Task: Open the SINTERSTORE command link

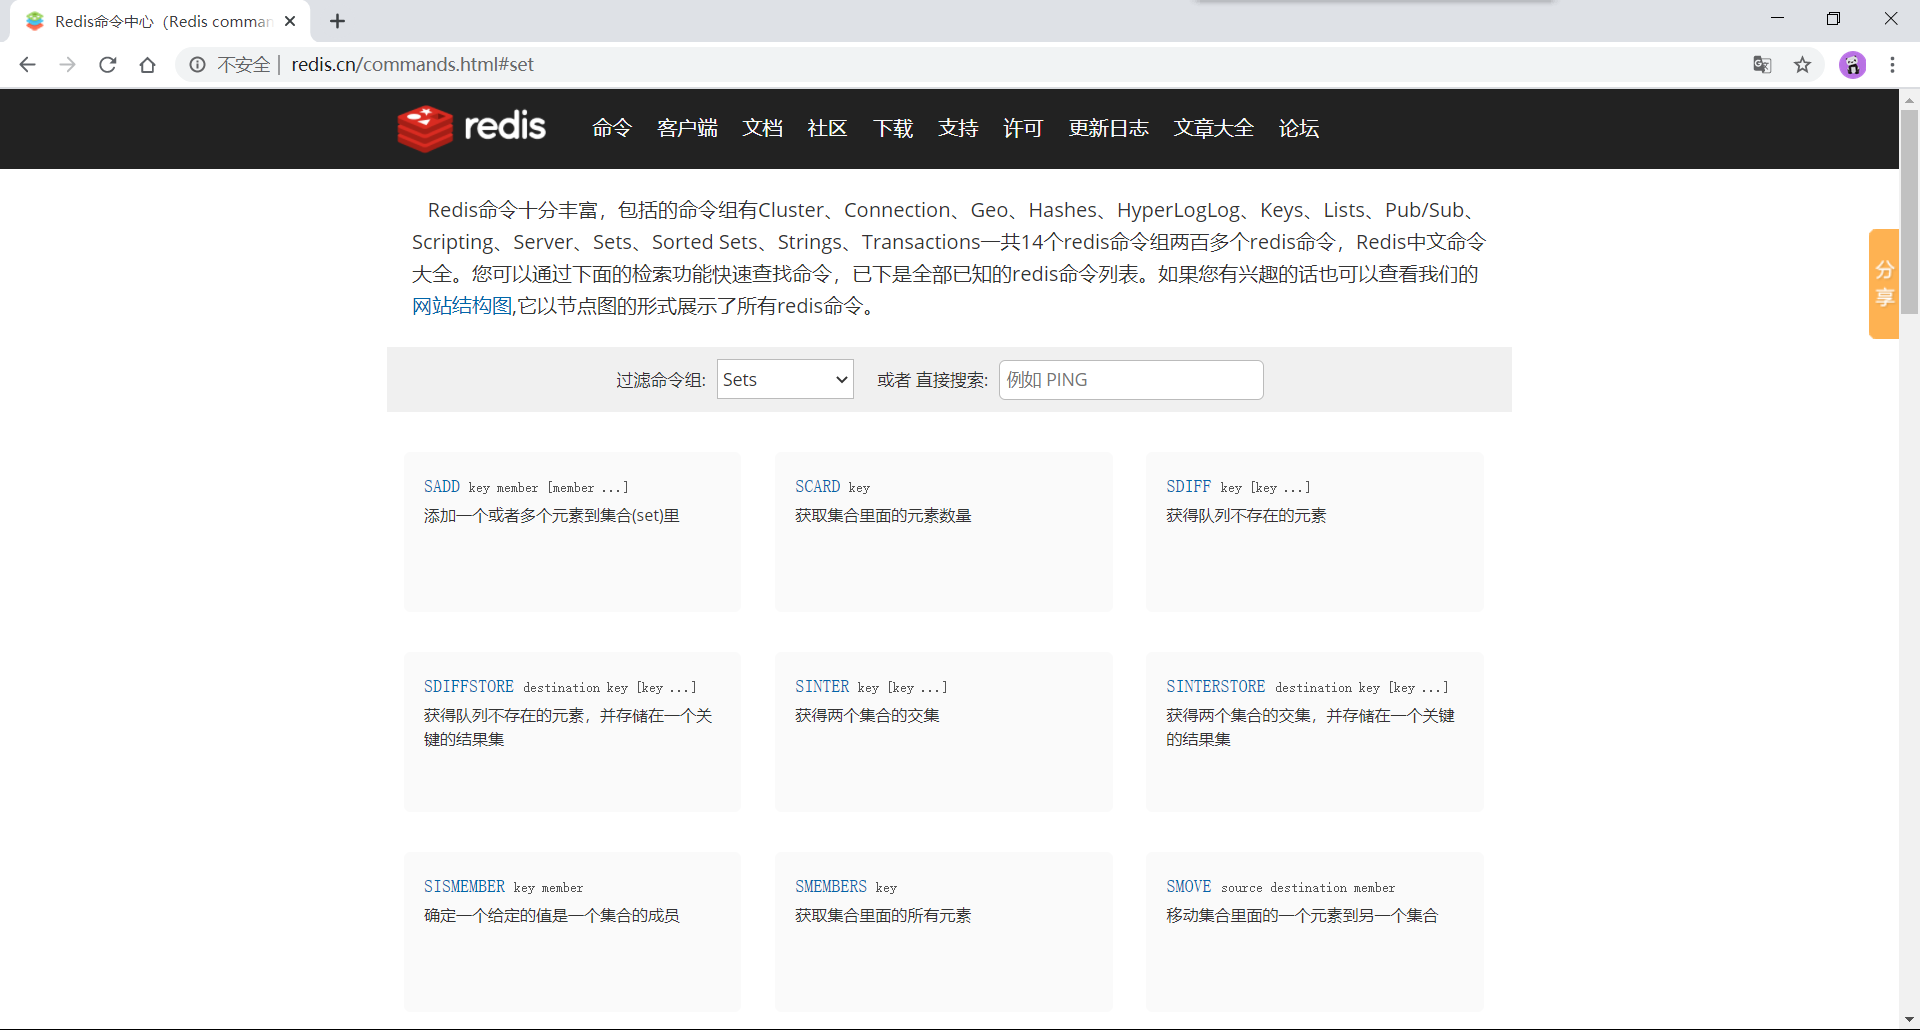Action: tap(1215, 687)
